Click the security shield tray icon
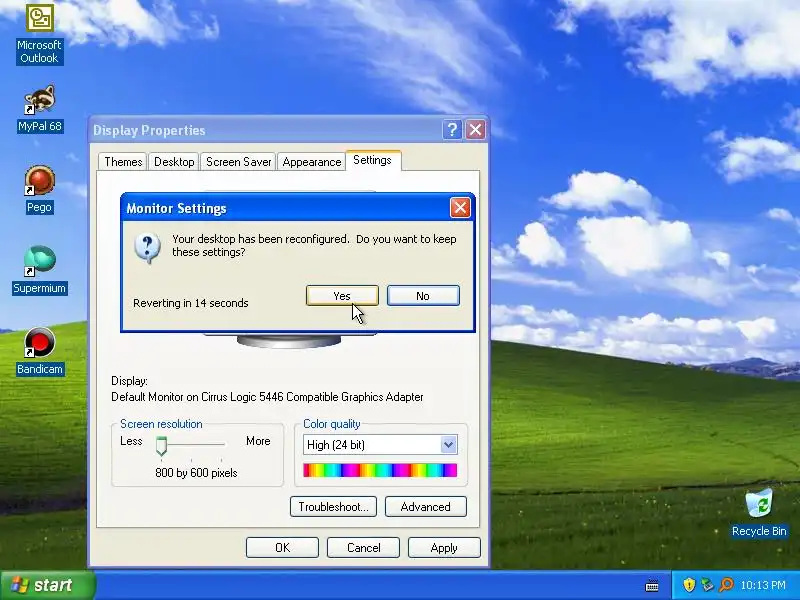Viewport: 800px width, 600px height. coord(689,585)
